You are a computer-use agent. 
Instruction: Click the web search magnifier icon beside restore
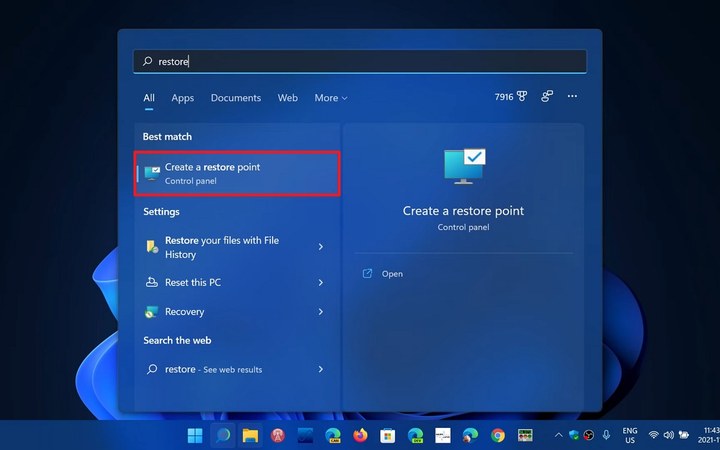[152, 369]
